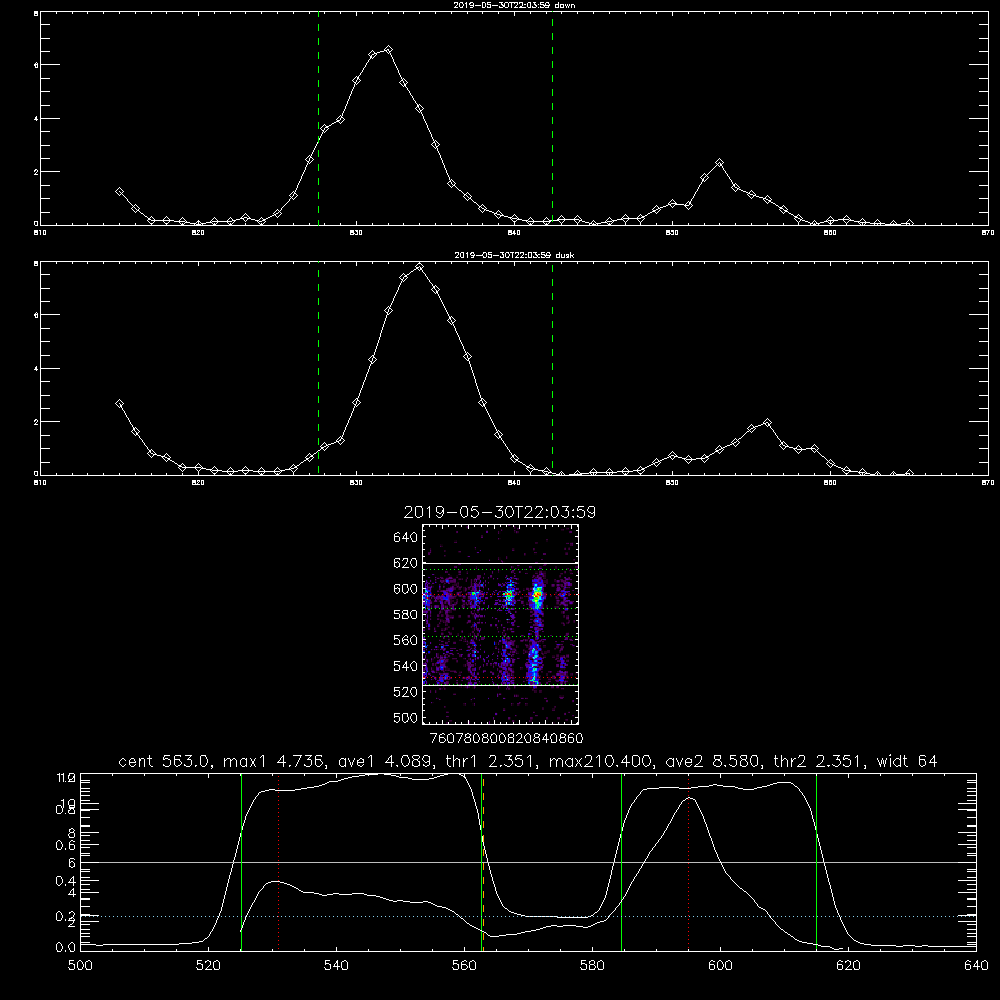Click the green vertical line near 585 in bottom plot

coord(621,861)
